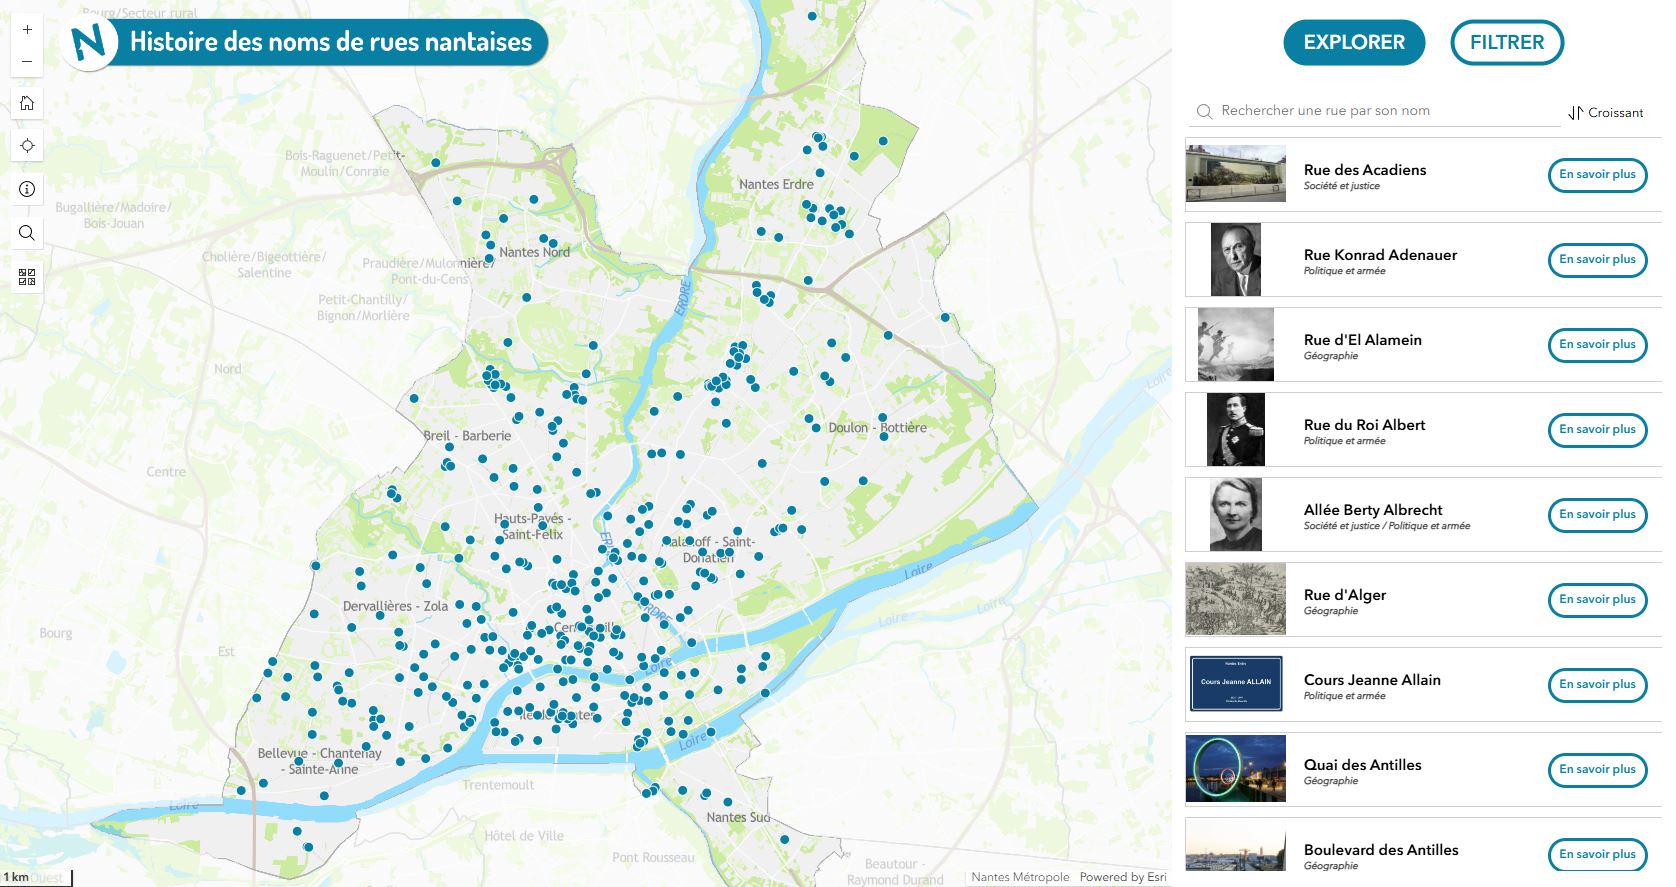Select the Rue d'Alger engraving thumbnail
Image resolution: width=1676 pixels, height=887 pixels.
[x=1236, y=599]
